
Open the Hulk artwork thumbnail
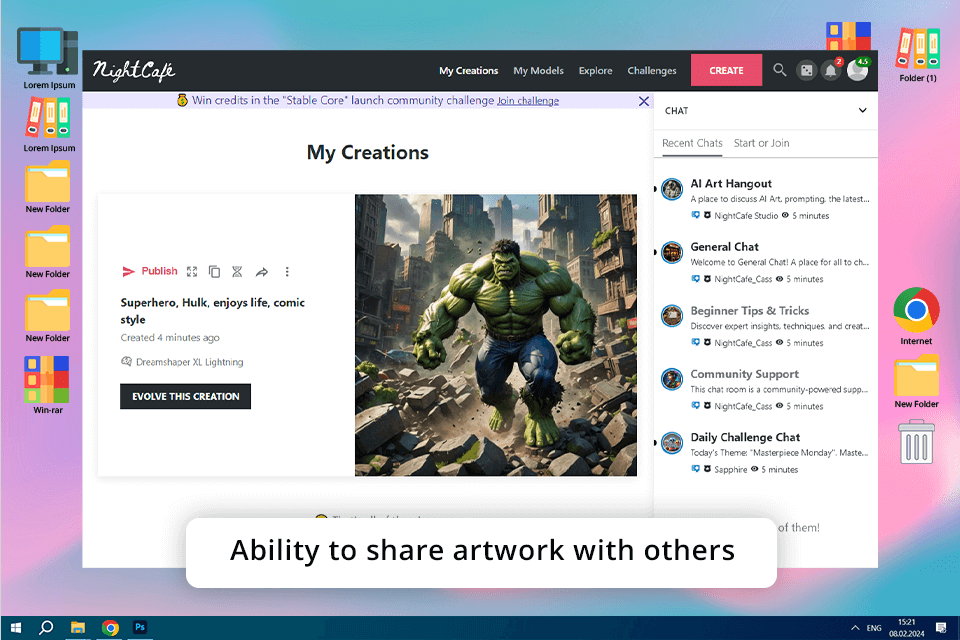tap(496, 335)
